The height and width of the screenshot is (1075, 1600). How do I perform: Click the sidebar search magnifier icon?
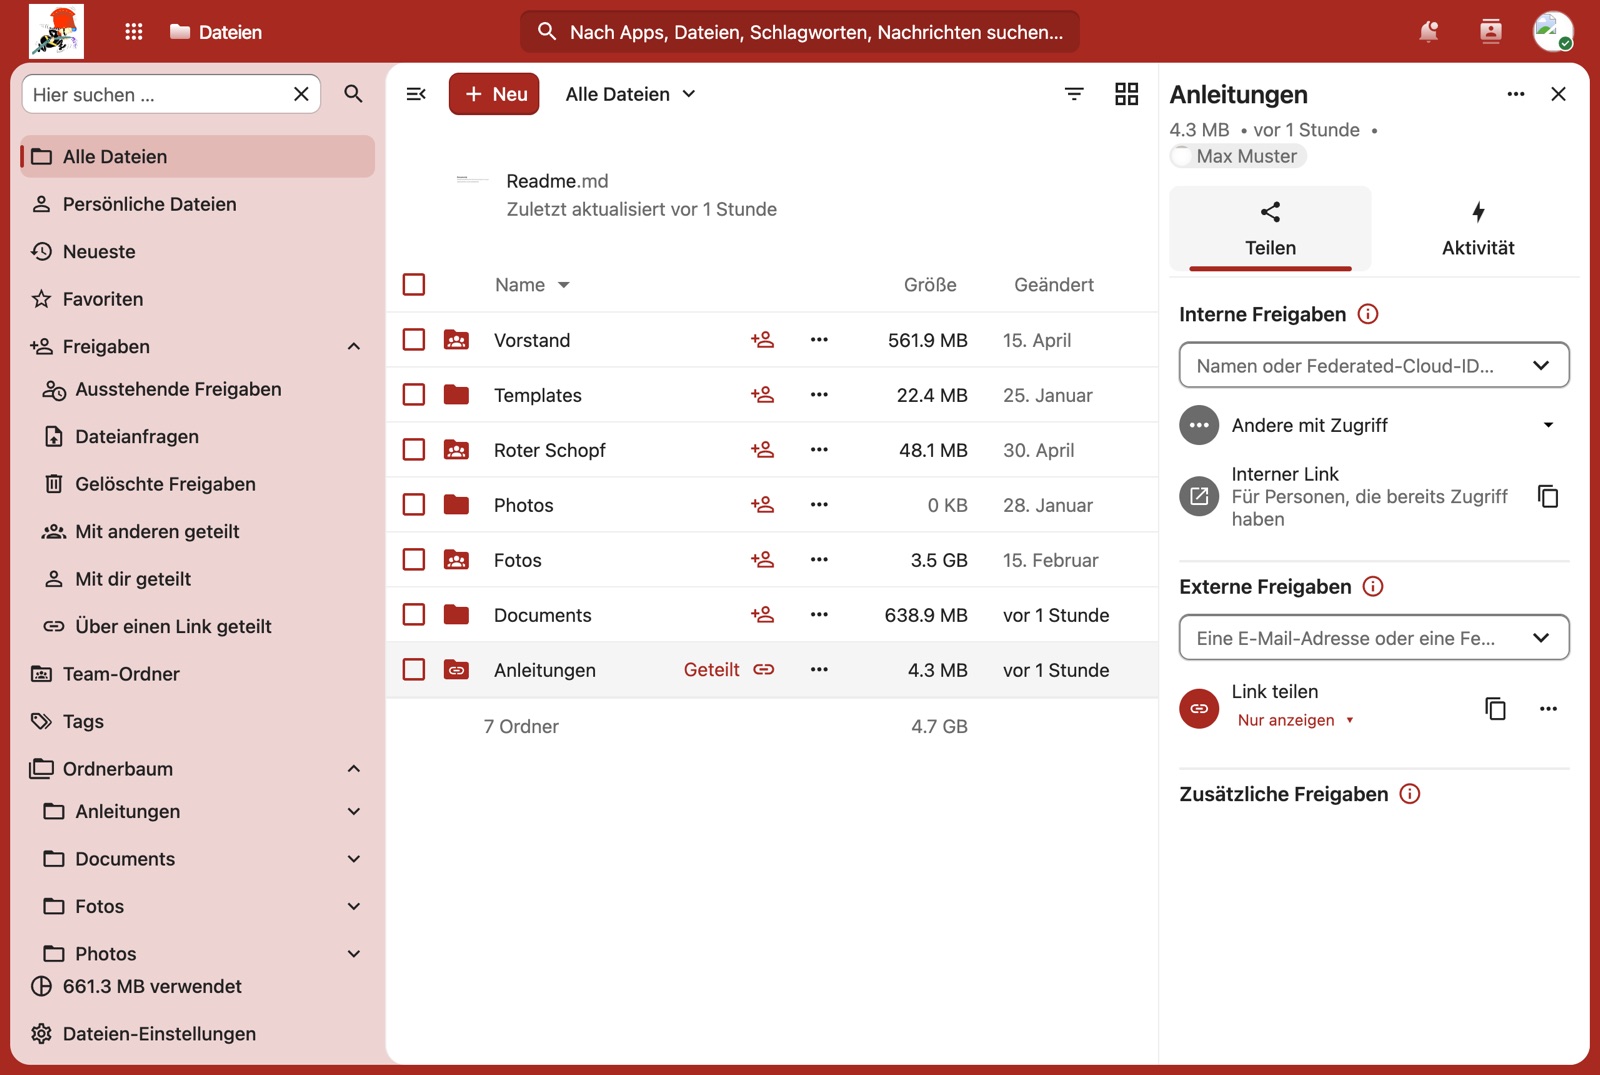353,94
